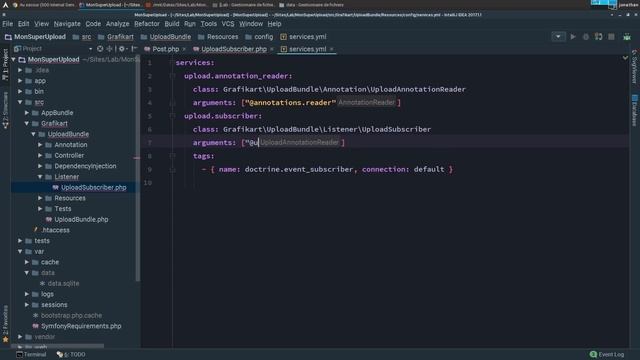Click the scroll-from-source target icon in Project panel
The width and height of the screenshot is (640, 360).
pos(100,49)
